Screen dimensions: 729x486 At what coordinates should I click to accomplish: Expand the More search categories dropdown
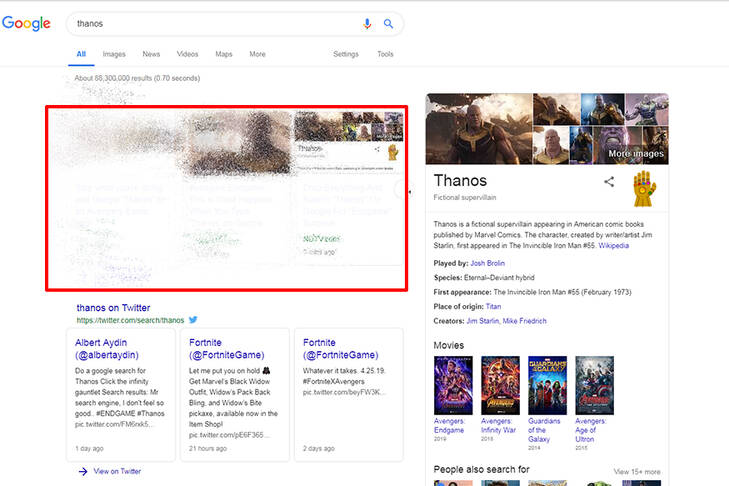point(257,54)
